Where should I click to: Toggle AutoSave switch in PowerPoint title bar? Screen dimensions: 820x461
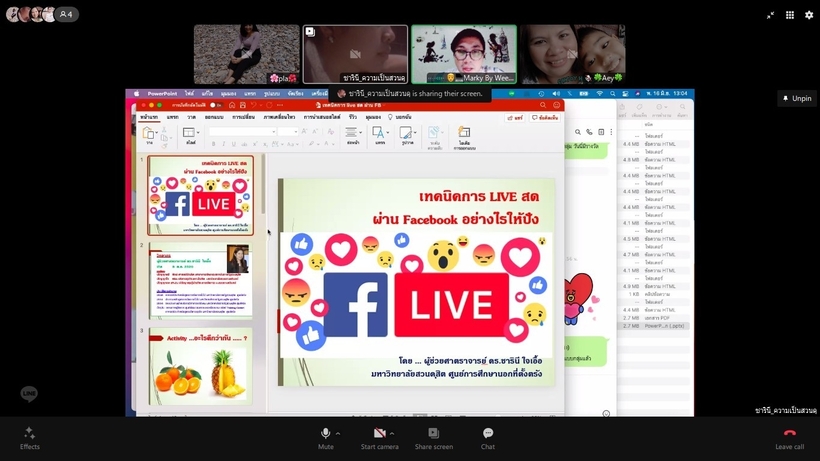tap(216, 105)
